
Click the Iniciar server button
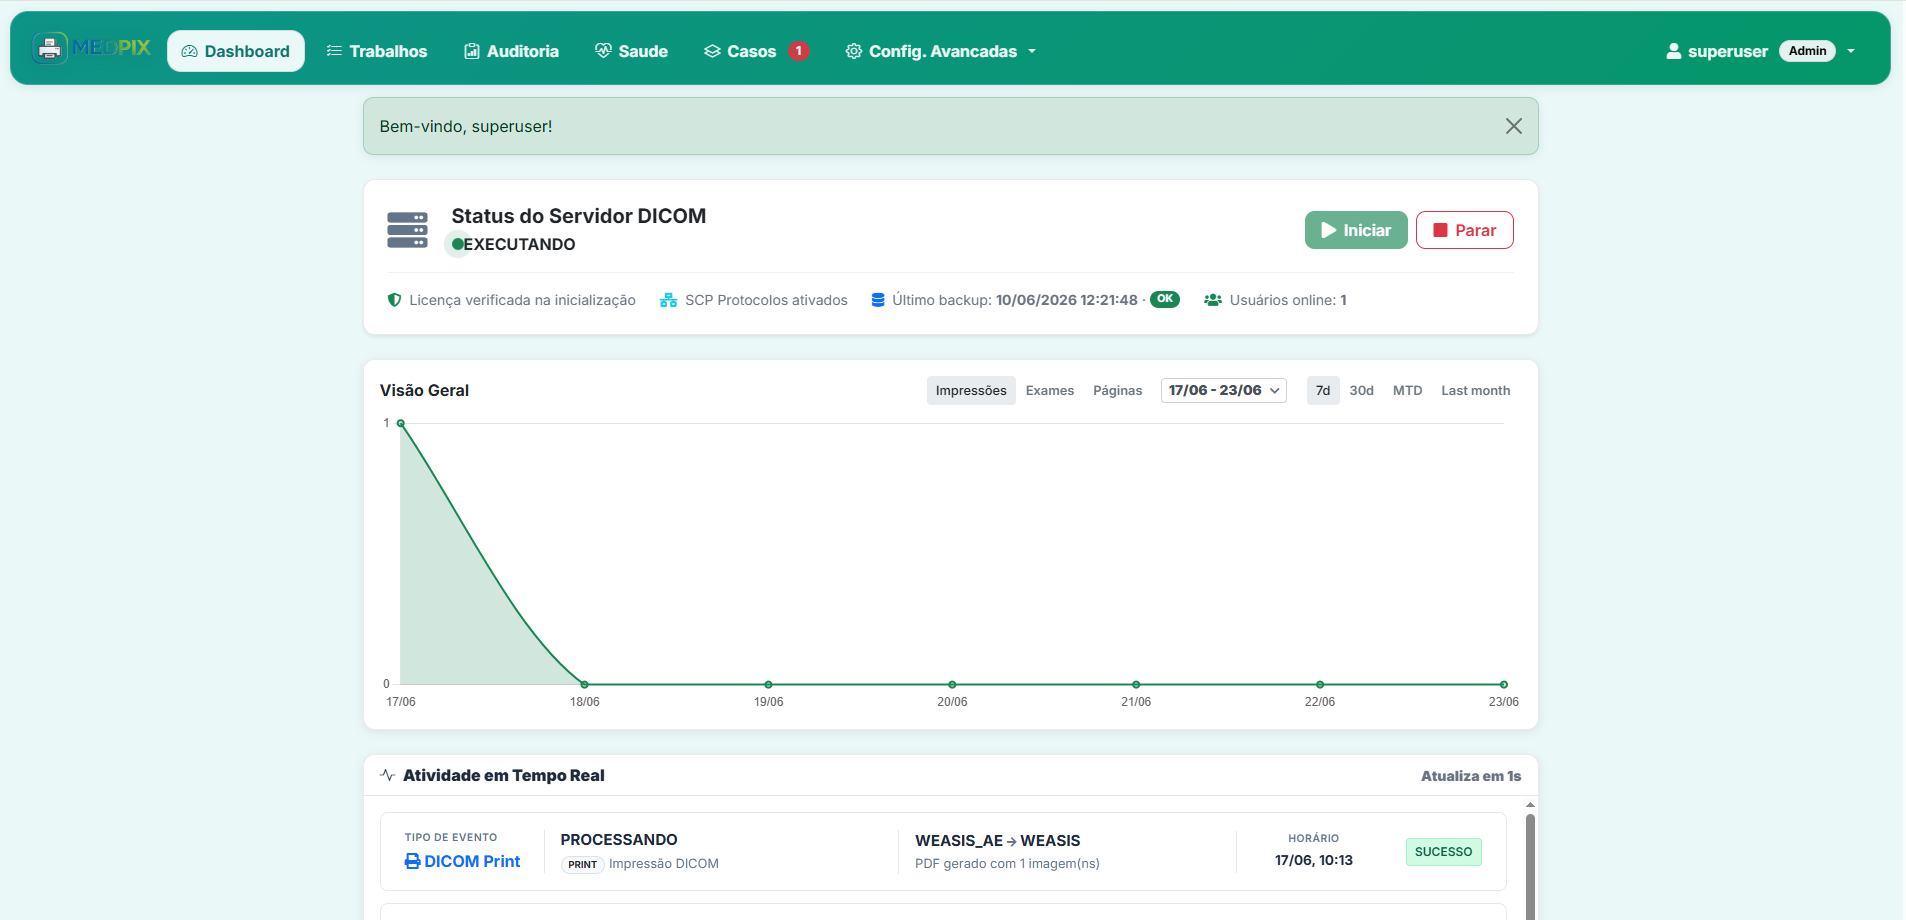pyautogui.click(x=1356, y=230)
